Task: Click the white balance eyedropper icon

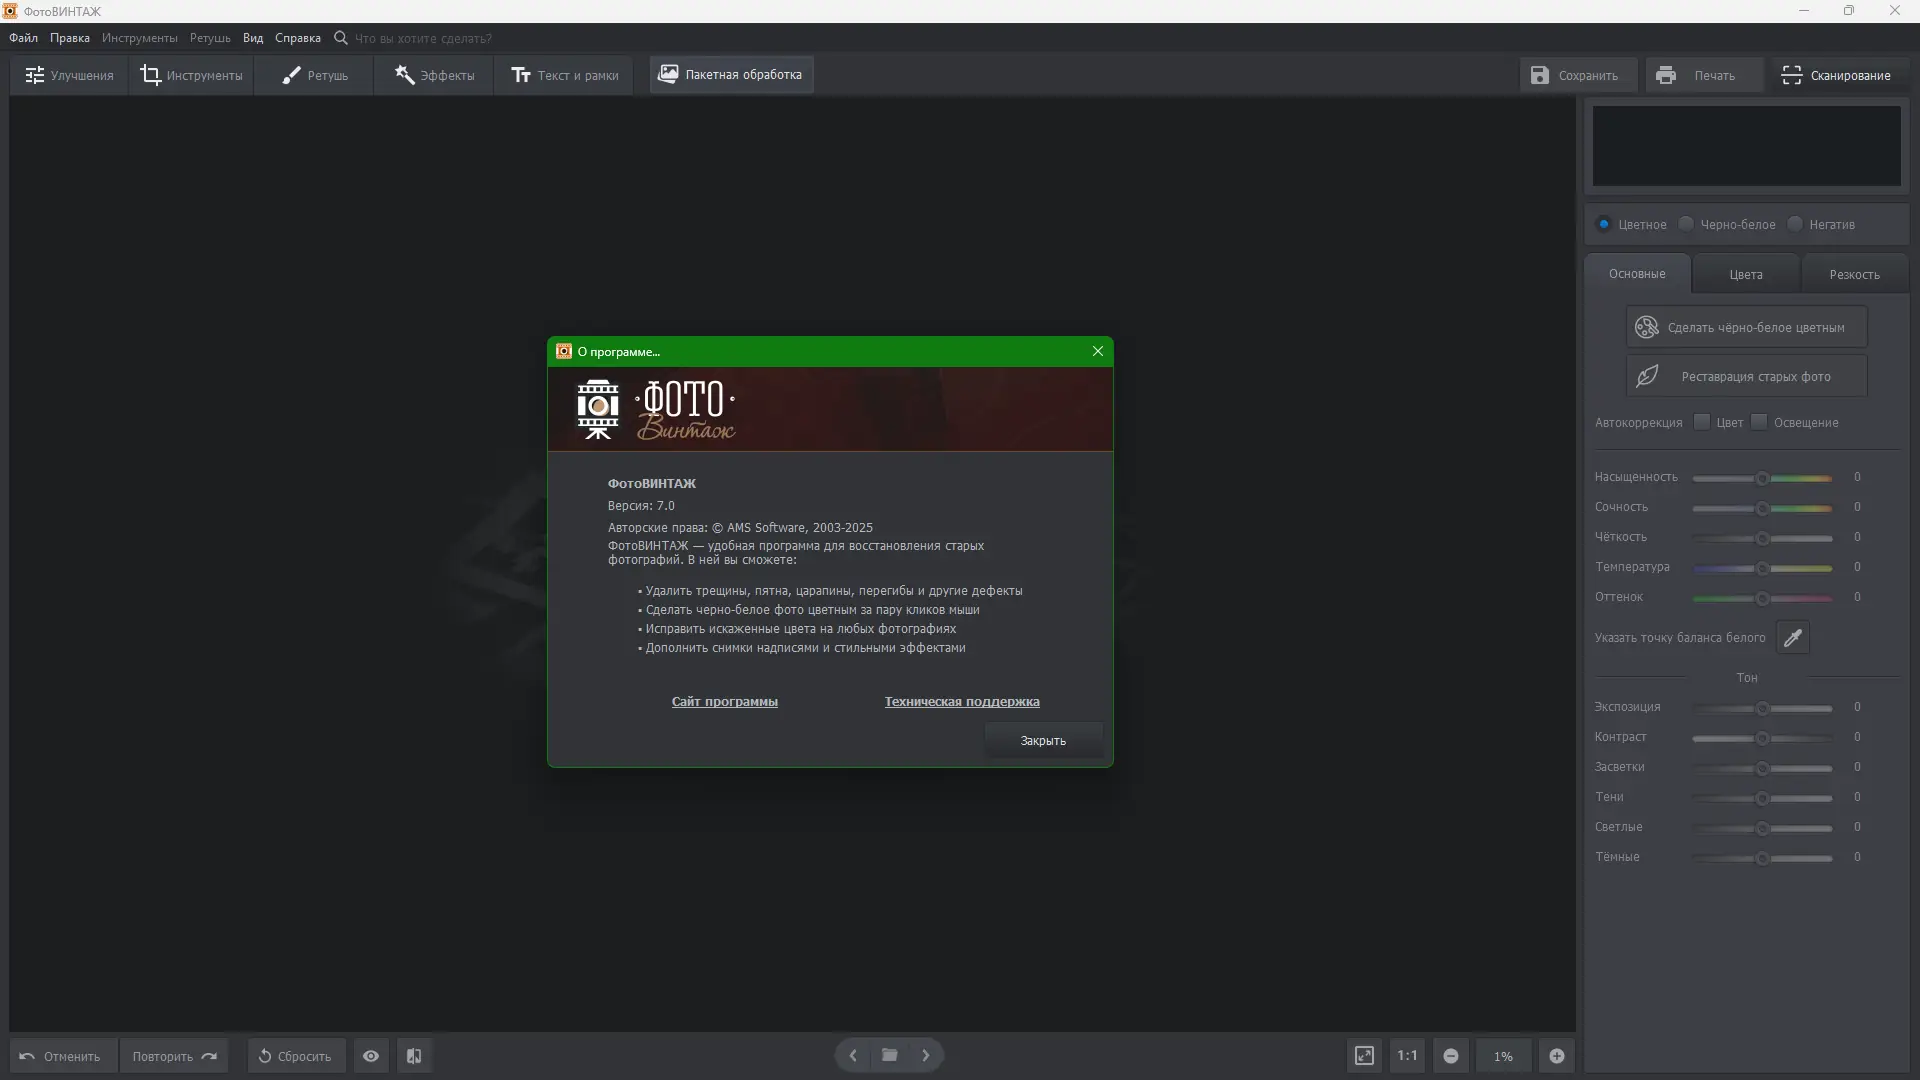Action: (x=1793, y=638)
